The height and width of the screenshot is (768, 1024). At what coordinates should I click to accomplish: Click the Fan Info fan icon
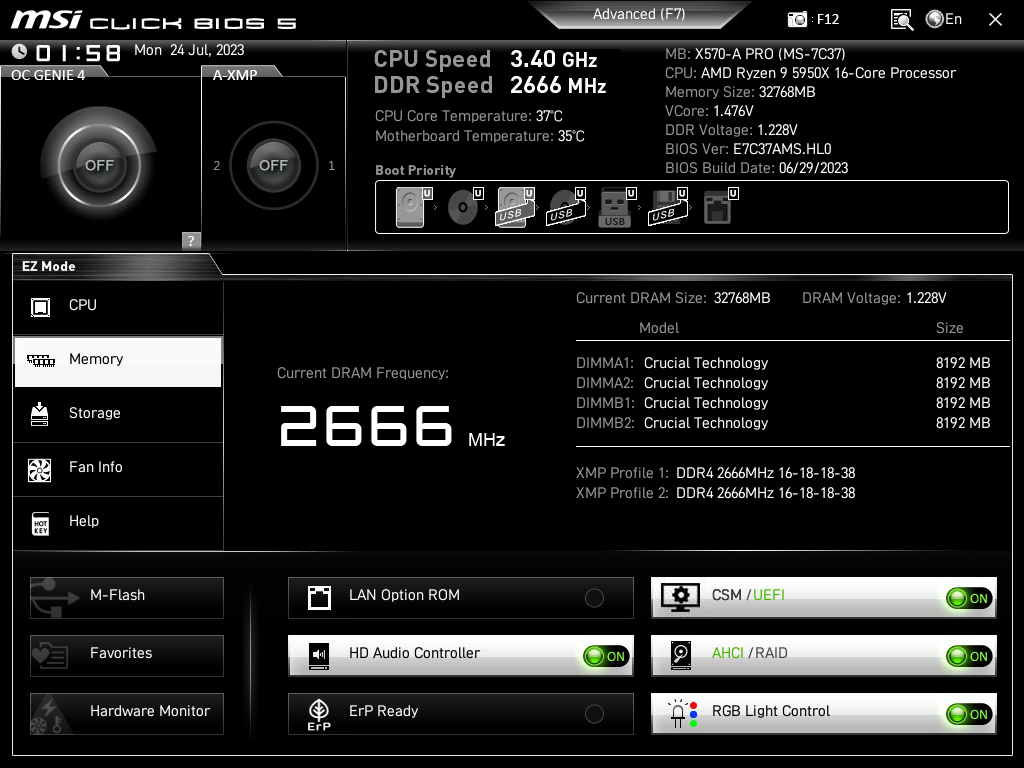click(x=40, y=470)
